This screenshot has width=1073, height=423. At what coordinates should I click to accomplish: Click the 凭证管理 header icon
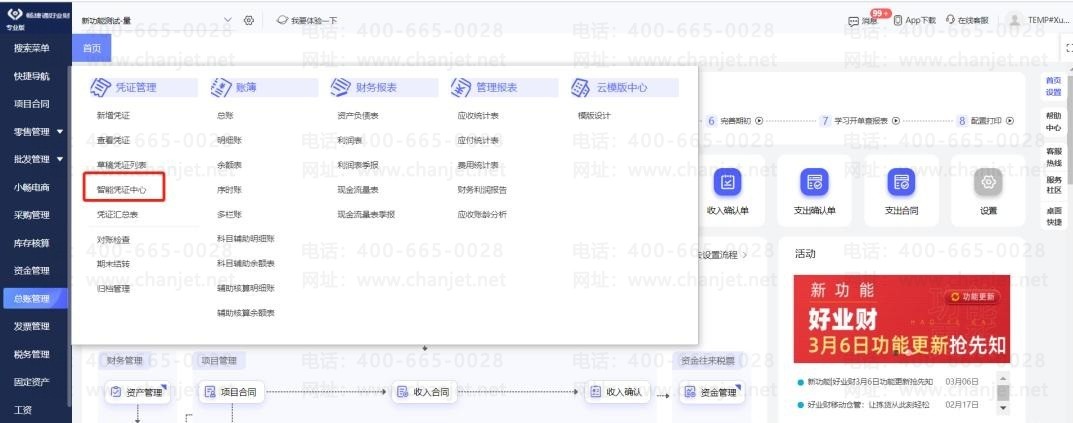tap(101, 88)
